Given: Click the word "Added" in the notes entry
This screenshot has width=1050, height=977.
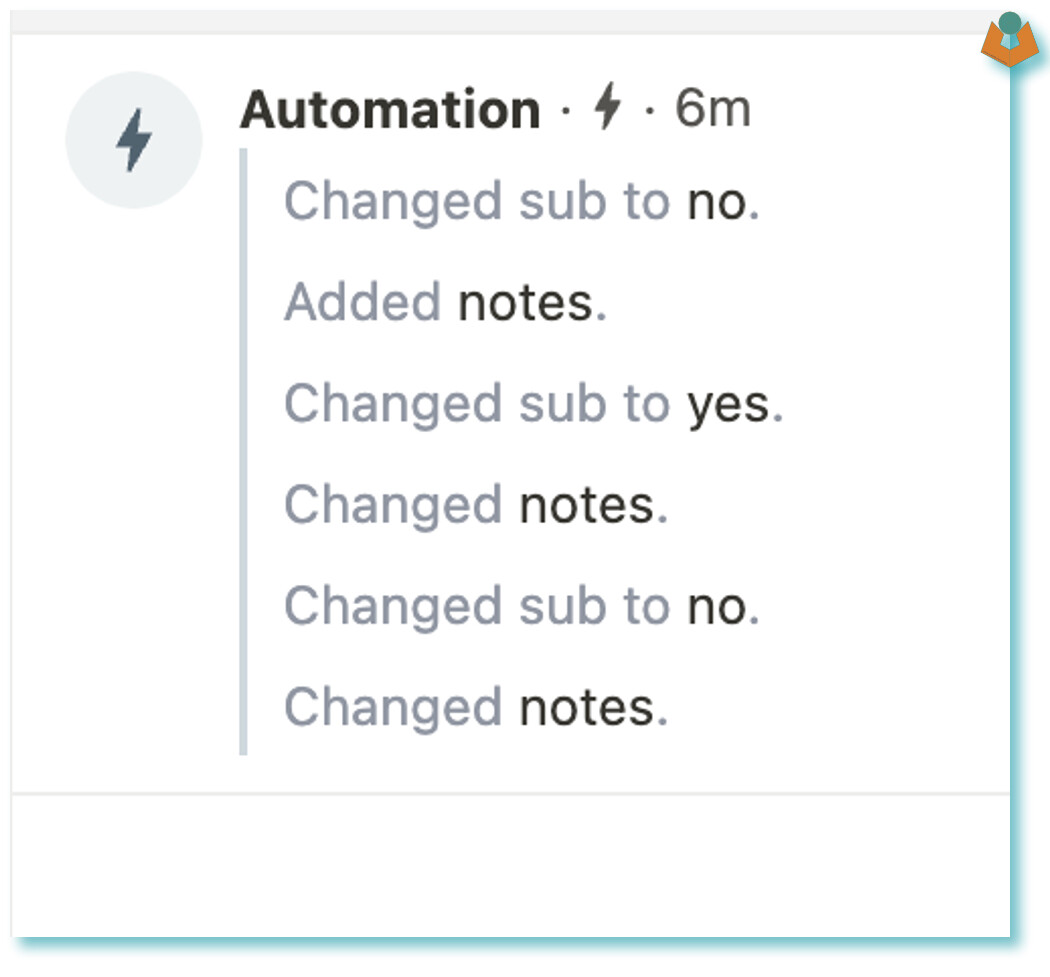Looking at the screenshot, I should click(363, 303).
